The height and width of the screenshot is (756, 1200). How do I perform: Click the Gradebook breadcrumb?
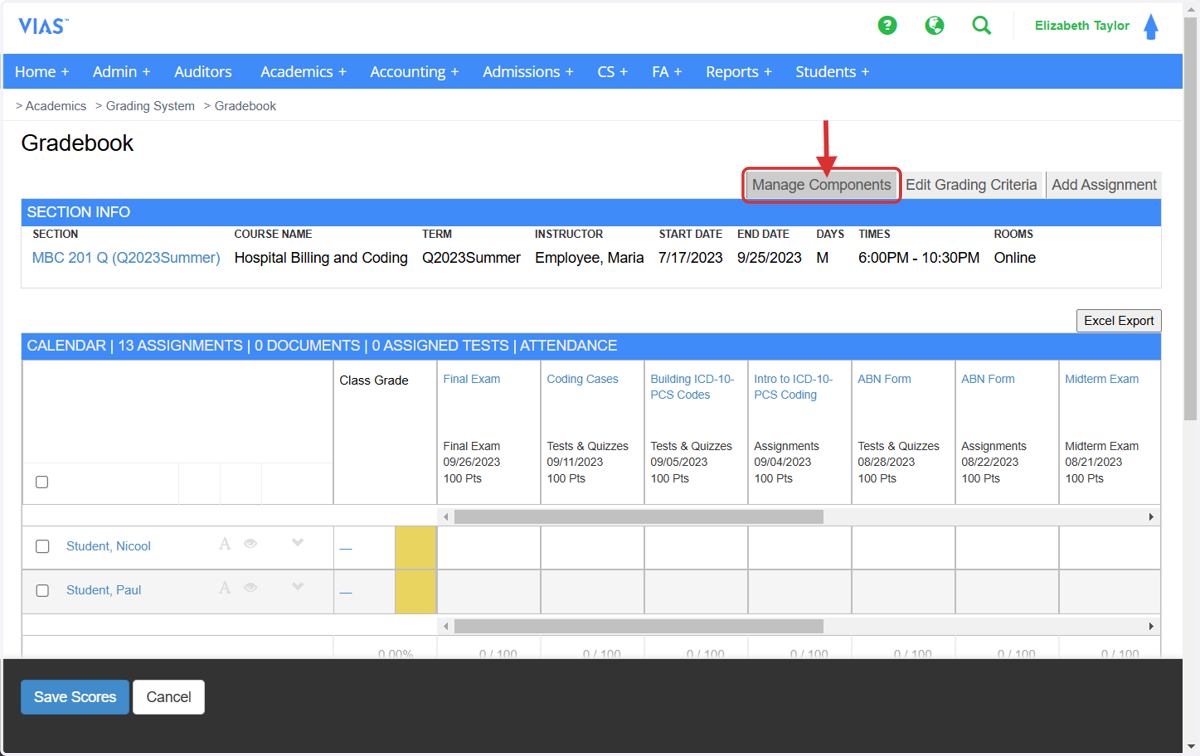tap(245, 106)
